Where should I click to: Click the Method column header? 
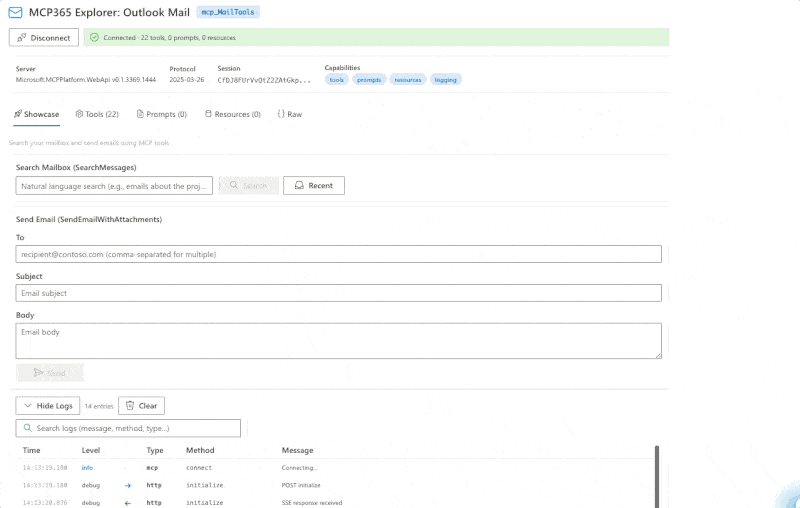click(200, 450)
